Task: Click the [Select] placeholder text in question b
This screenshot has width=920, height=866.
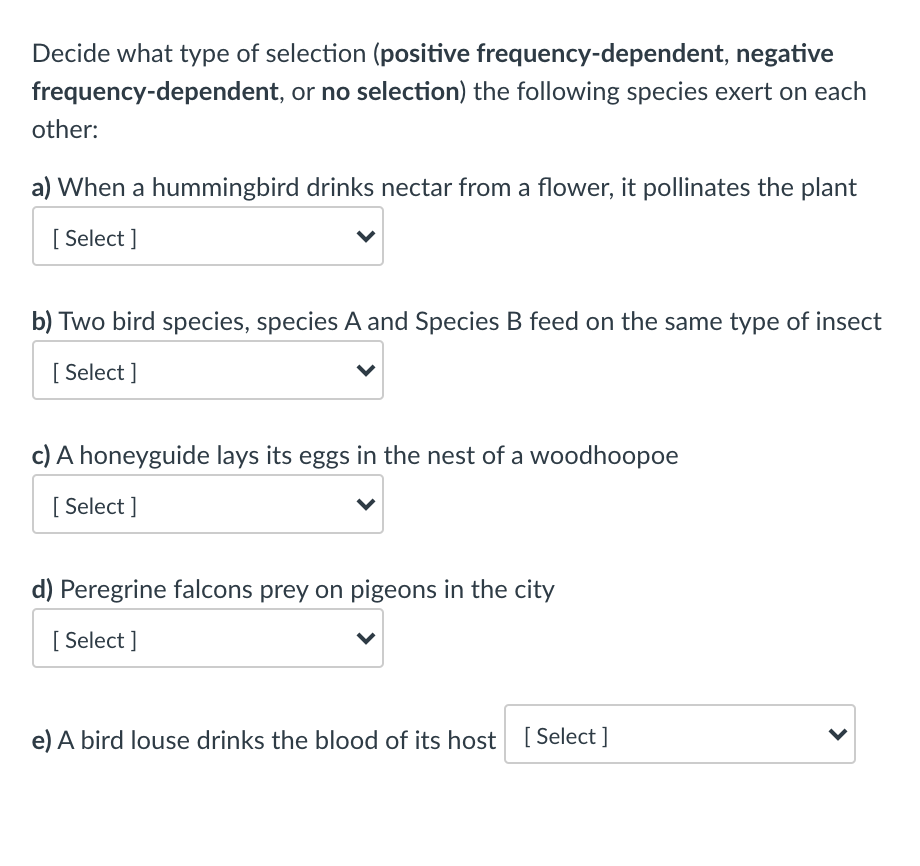Action: 94,371
